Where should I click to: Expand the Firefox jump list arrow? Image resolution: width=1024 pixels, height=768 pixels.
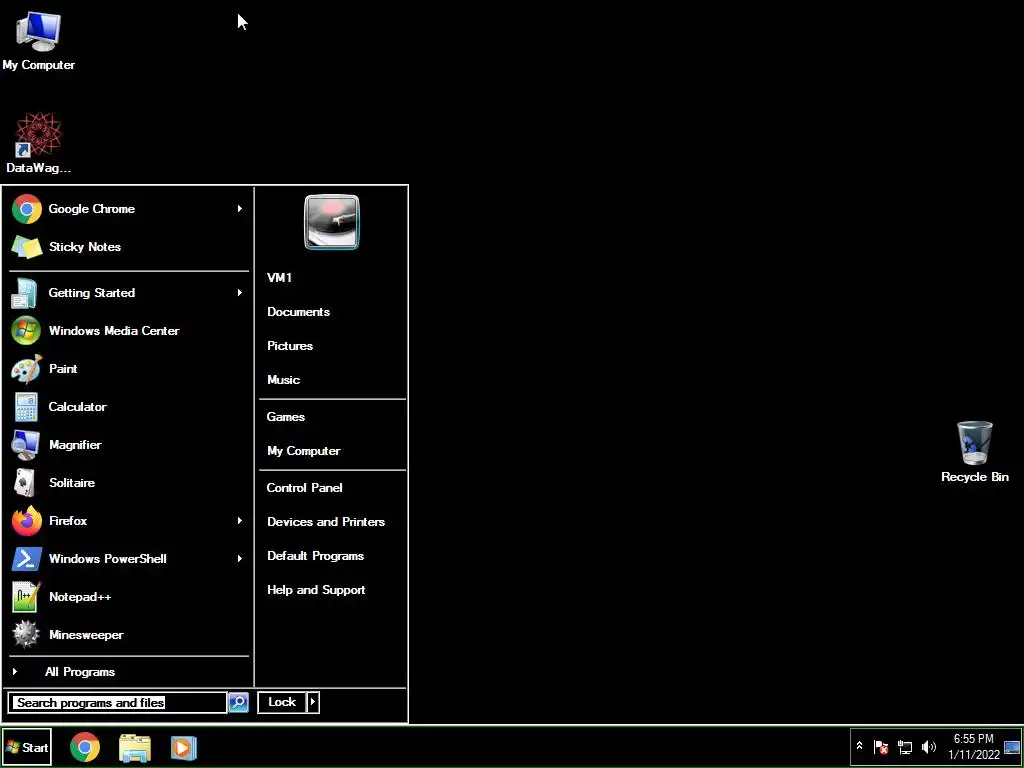[x=240, y=520]
